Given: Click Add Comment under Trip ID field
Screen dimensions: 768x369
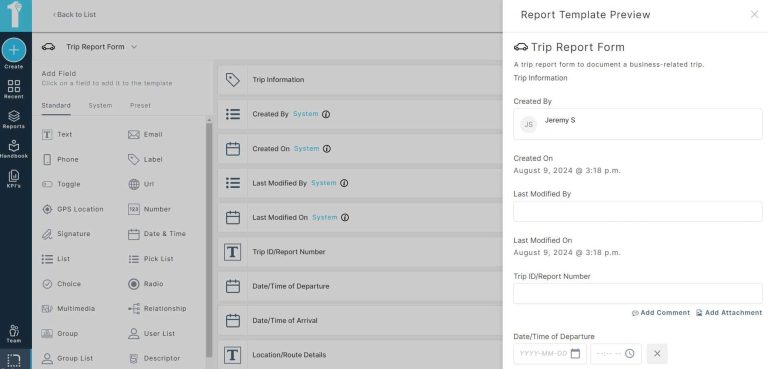Looking at the screenshot, I should (x=661, y=313).
